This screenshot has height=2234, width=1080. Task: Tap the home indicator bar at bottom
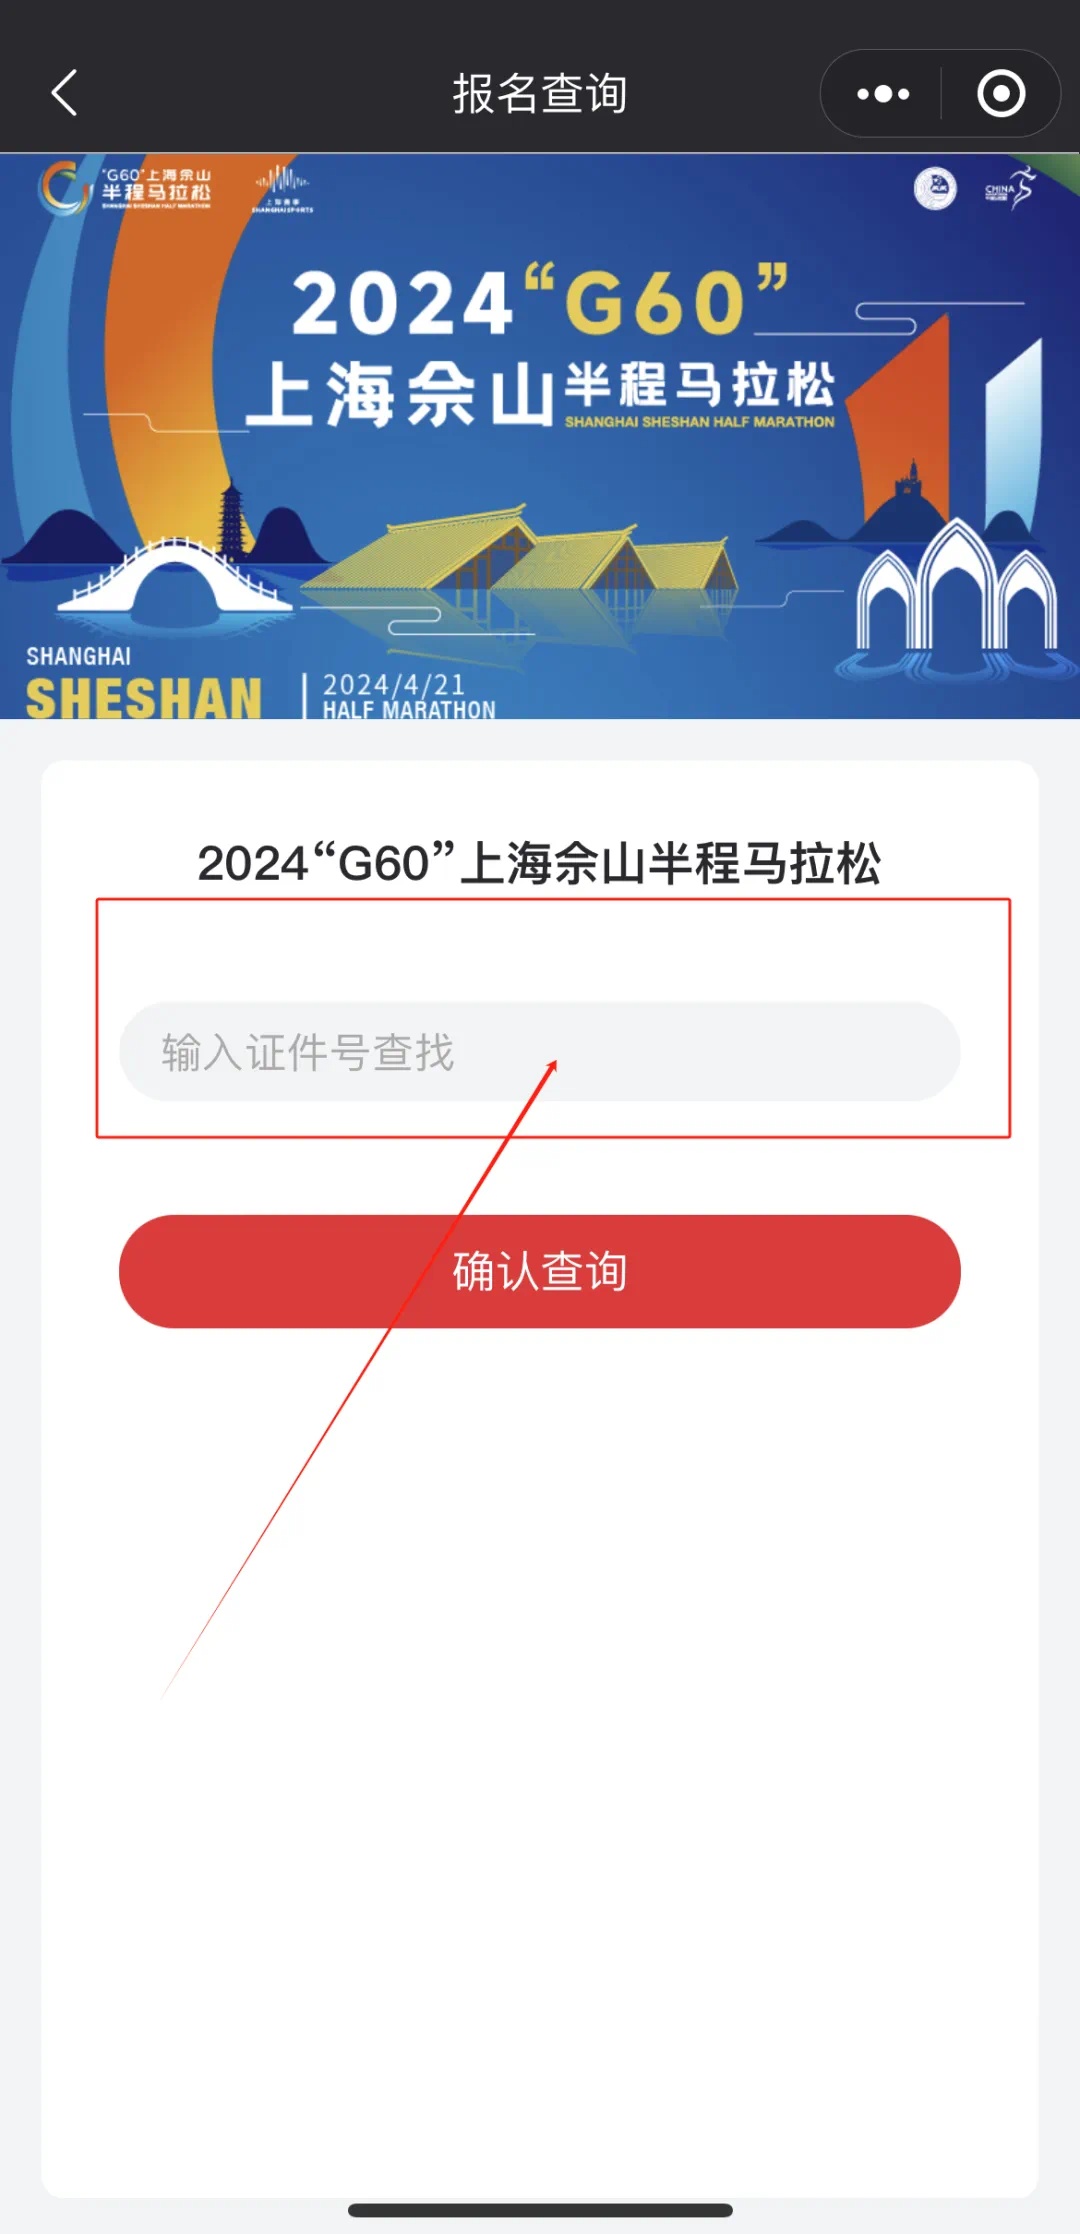[x=540, y=2209]
